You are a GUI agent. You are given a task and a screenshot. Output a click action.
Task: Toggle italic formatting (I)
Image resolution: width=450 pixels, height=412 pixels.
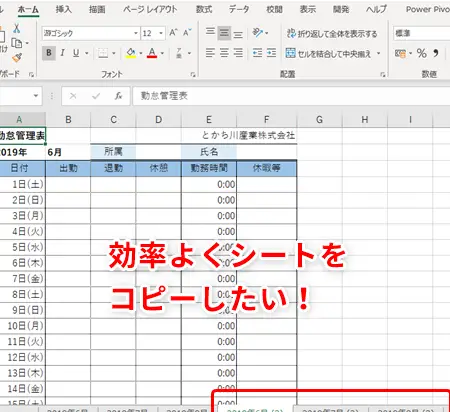pyautogui.click(x=62, y=53)
